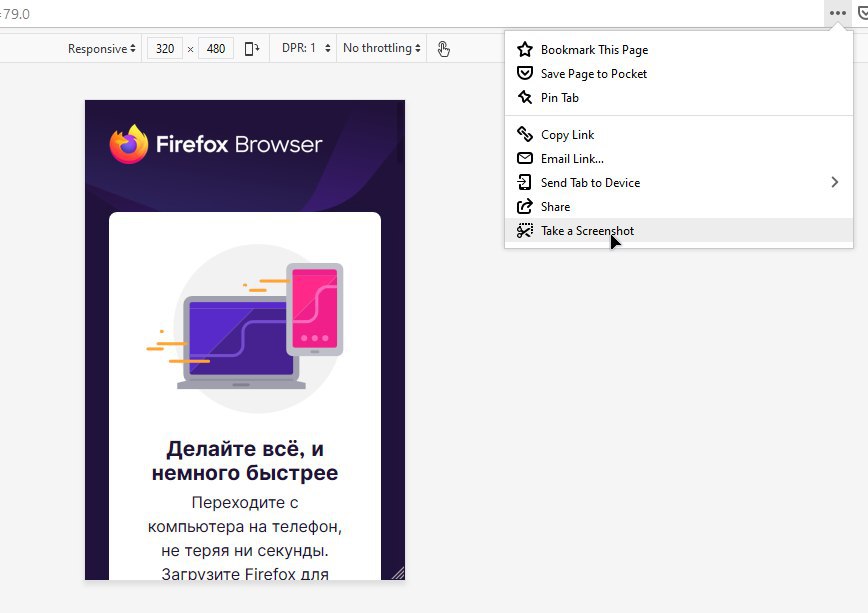The height and width of the screenshot is (613, 868).
Task: Click the star bookmark icon
Action: pyautogui.click(x=525, y=49)
